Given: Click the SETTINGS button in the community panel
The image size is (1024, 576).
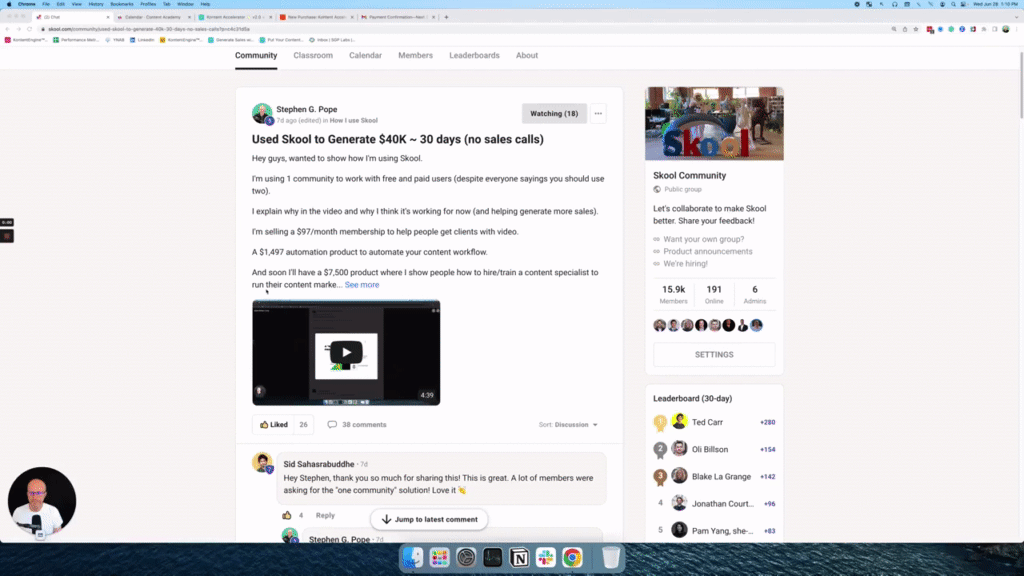Looking at the screenshot, I should pyautogui.click(x=714, y=354).
